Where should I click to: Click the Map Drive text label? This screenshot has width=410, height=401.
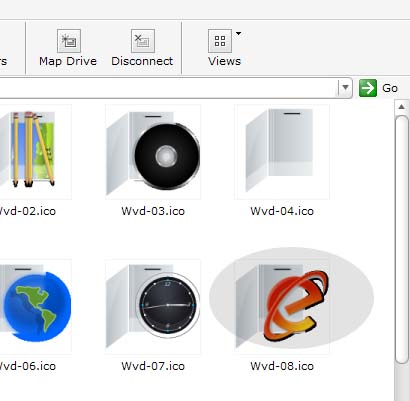[68, 61]
